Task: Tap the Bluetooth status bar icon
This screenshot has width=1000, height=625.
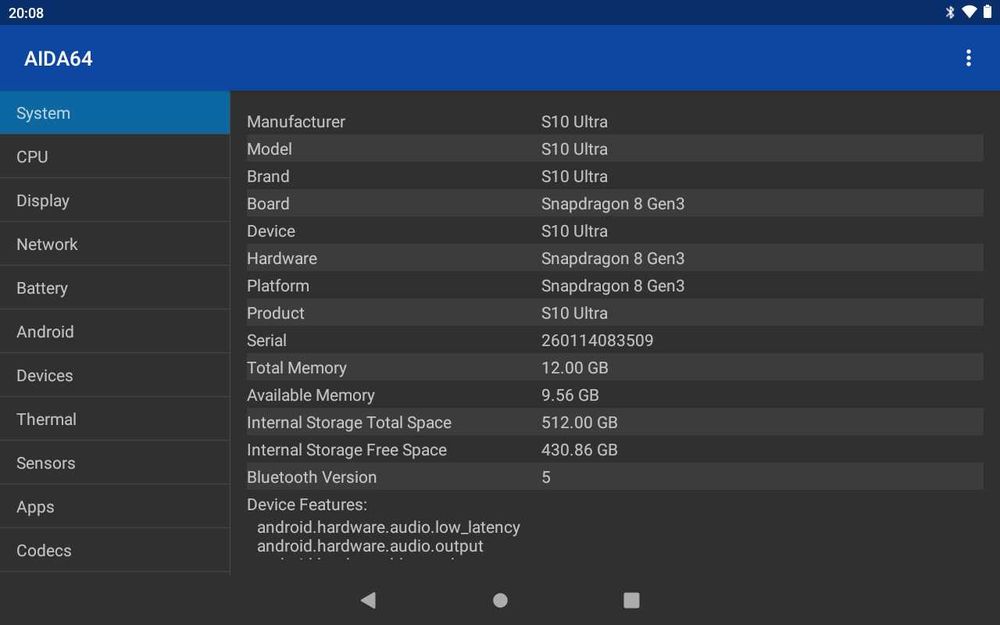Action: click(950, 12)
